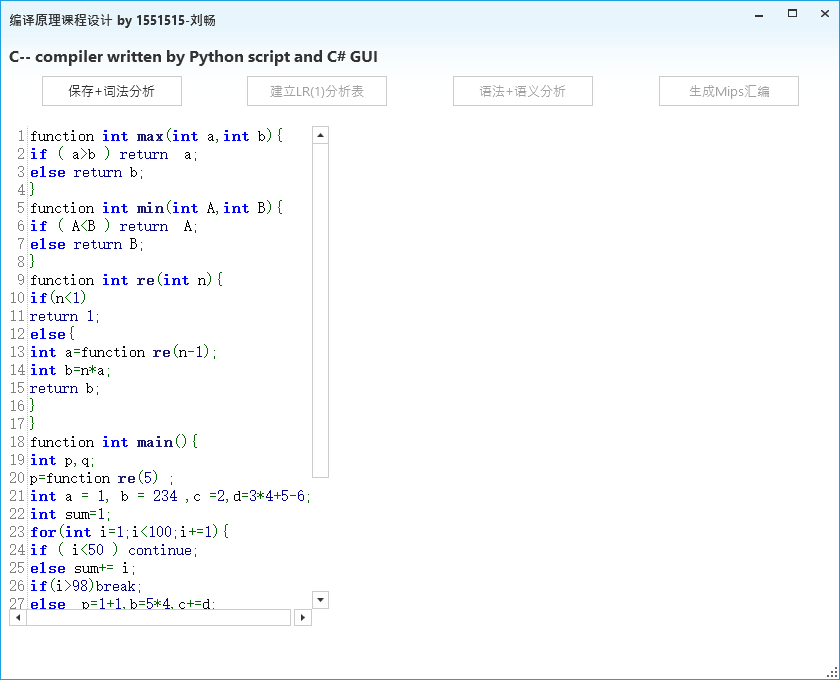Close the compiler window

click(x=823, y=14)
